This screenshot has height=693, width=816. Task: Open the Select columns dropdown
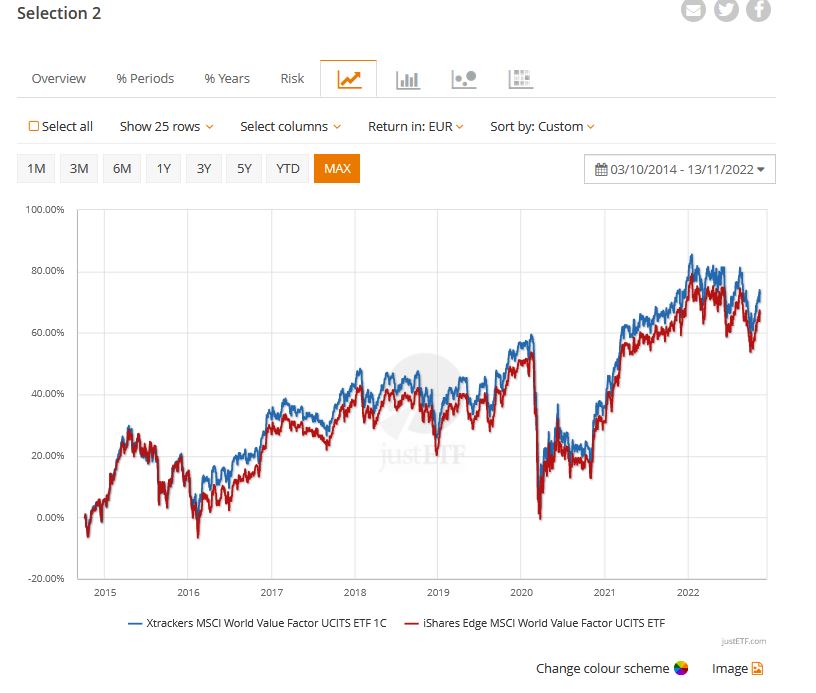coord(290,126)
